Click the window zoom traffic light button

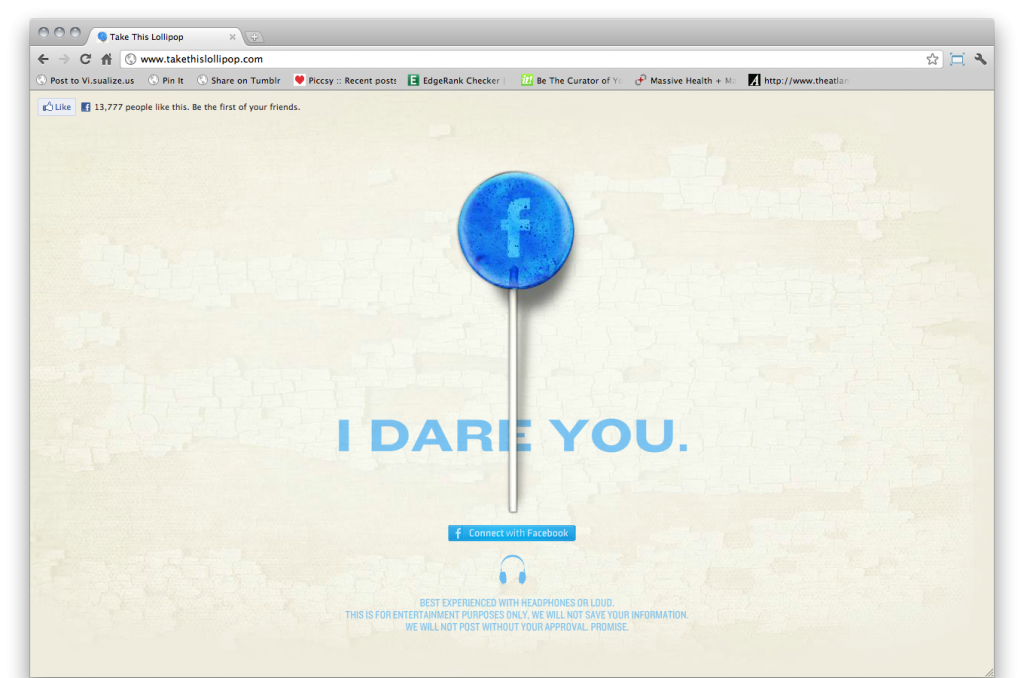coord(75,32)
